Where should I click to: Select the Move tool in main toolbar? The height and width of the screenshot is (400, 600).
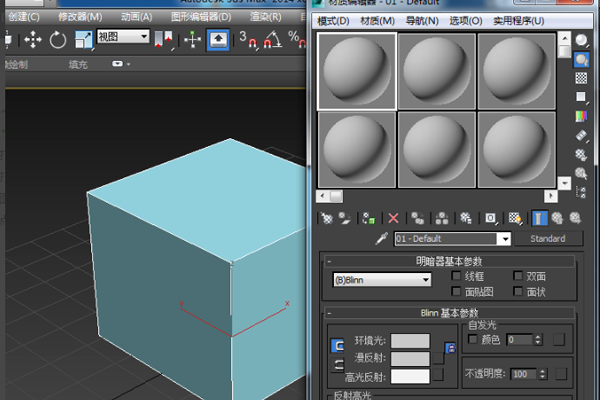click(x=32, y=39)
